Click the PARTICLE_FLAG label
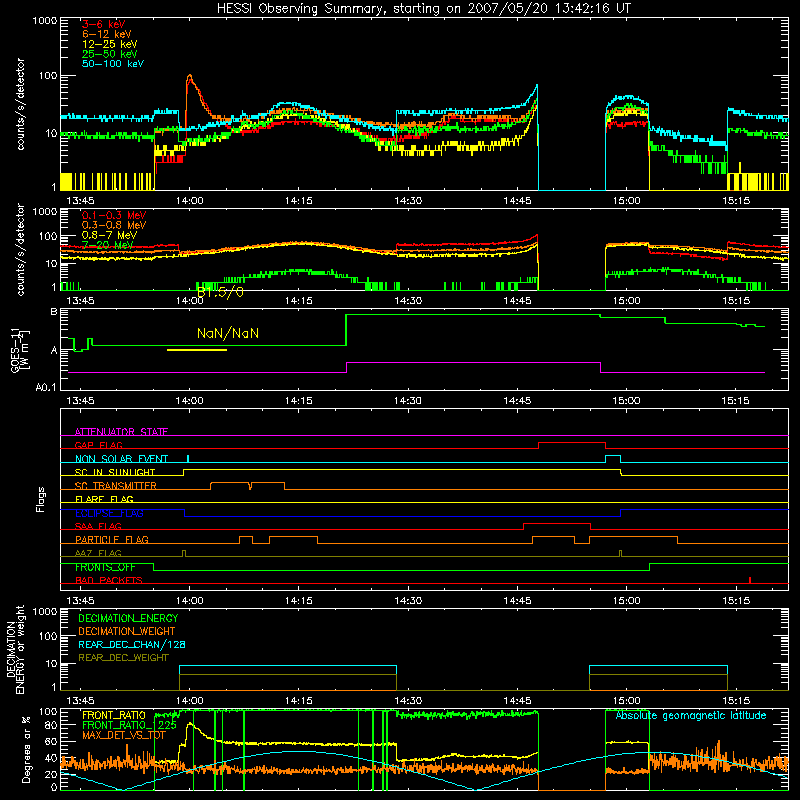 tap(112, 539)
